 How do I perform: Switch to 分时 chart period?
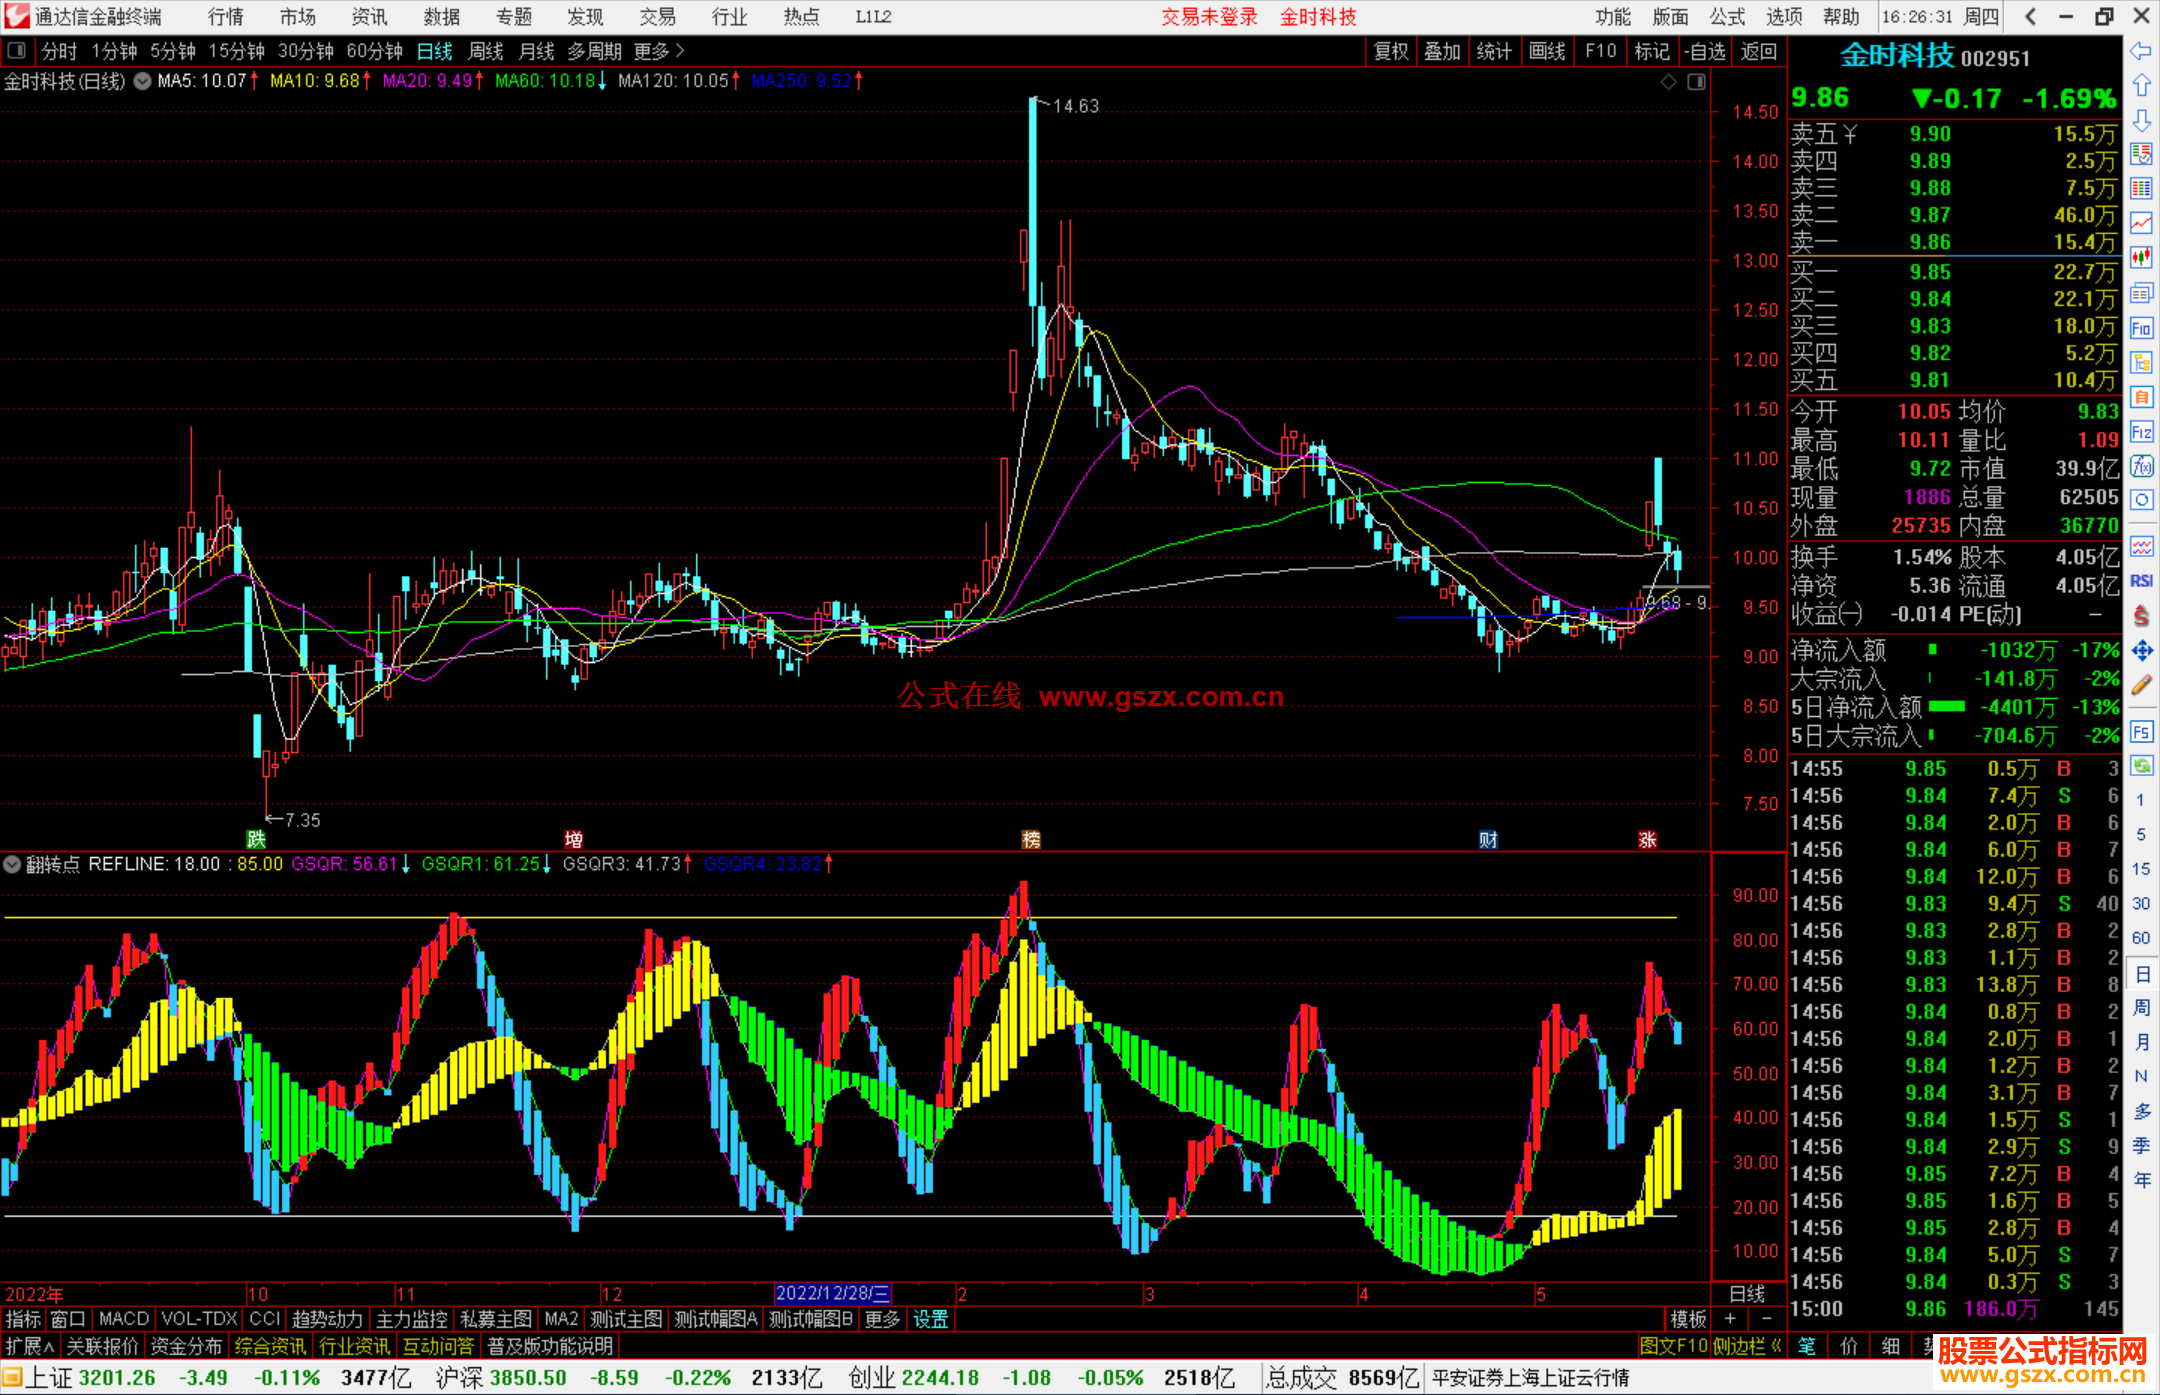point(59,51)
